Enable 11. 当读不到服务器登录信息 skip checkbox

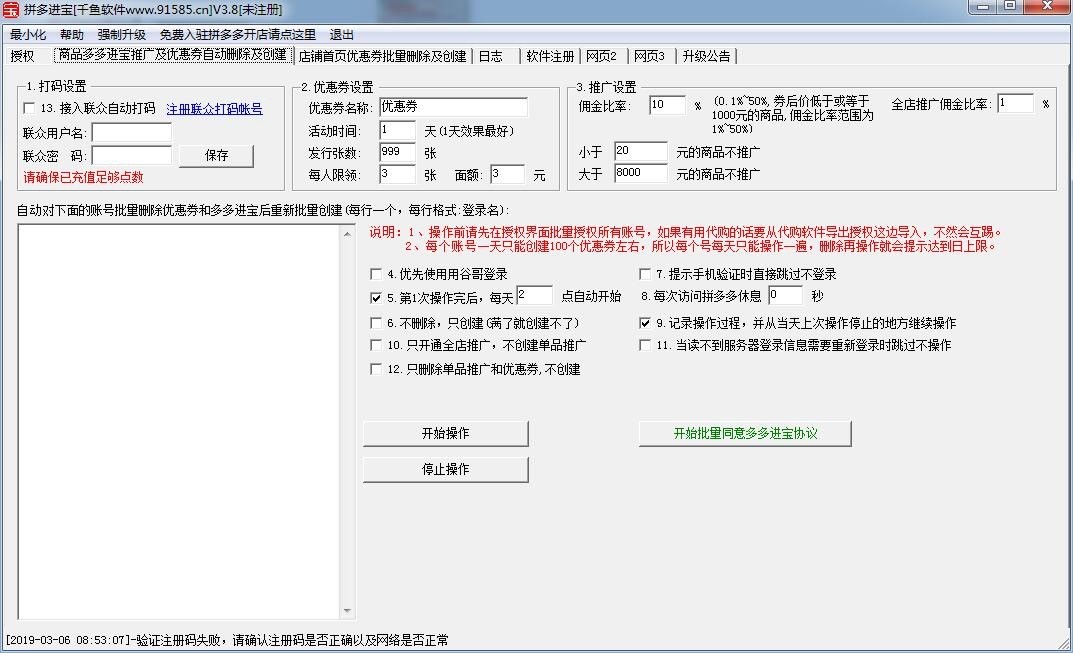[x=645, y=345]
